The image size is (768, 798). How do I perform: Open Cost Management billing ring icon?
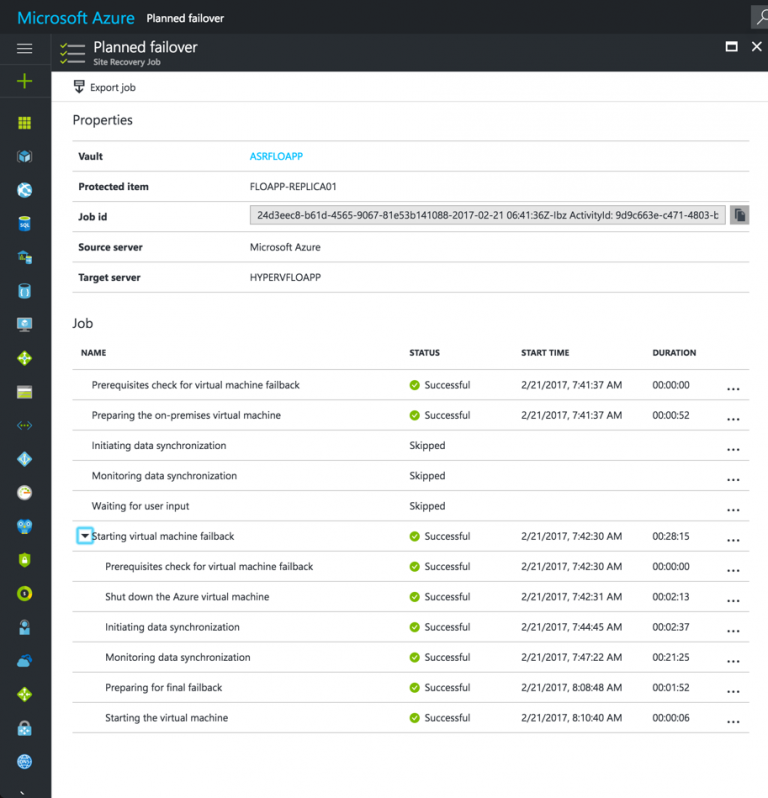tap(24, 593)
